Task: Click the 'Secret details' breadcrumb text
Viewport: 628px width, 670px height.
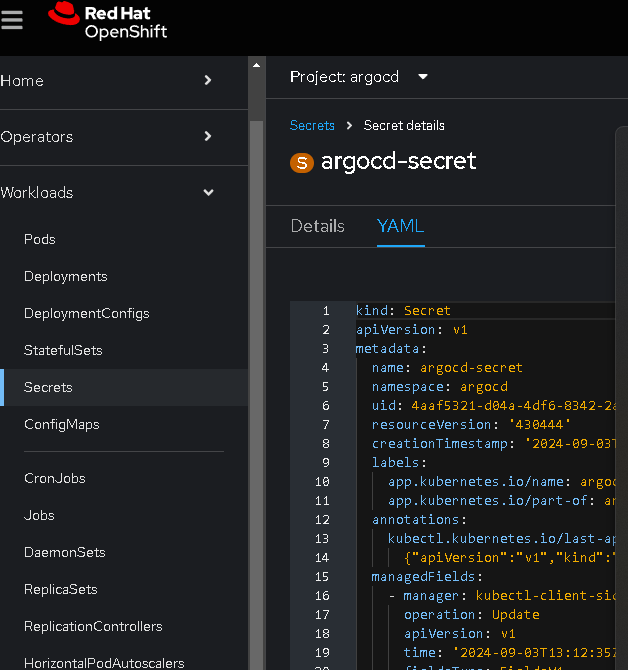Action: click(x=404, y=126)
